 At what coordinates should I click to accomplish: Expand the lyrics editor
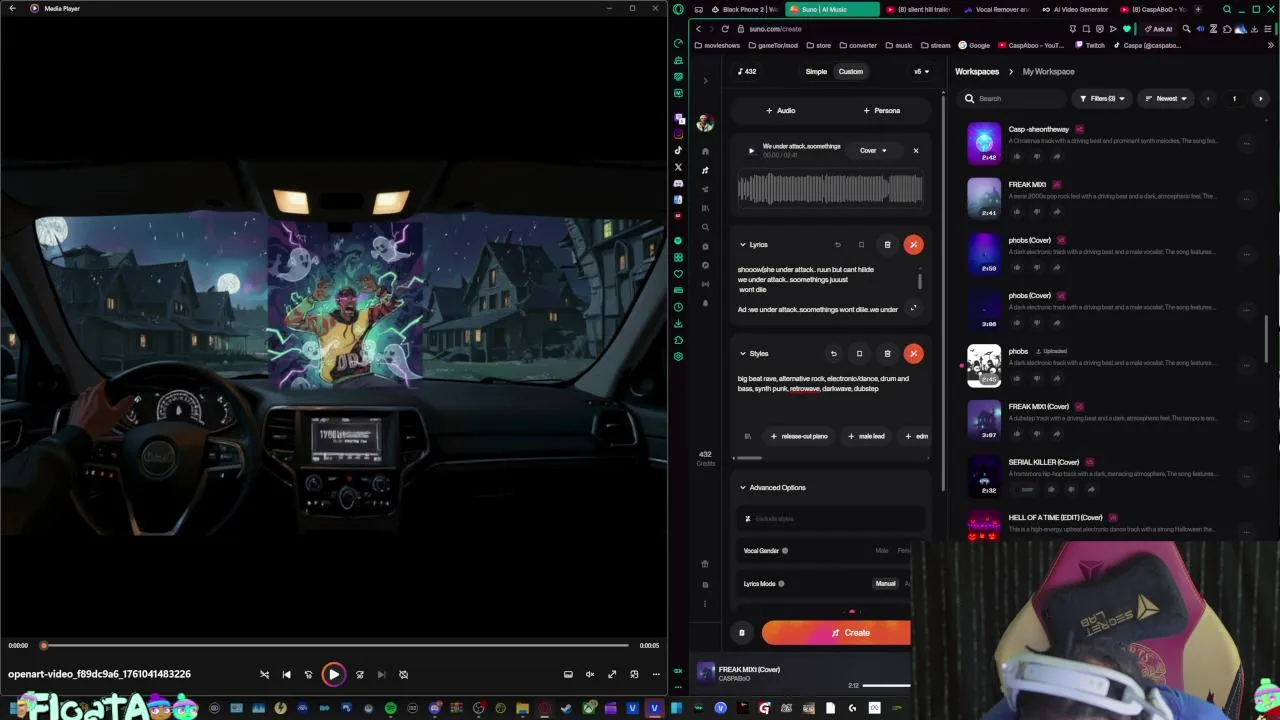(x=913, y=308)
